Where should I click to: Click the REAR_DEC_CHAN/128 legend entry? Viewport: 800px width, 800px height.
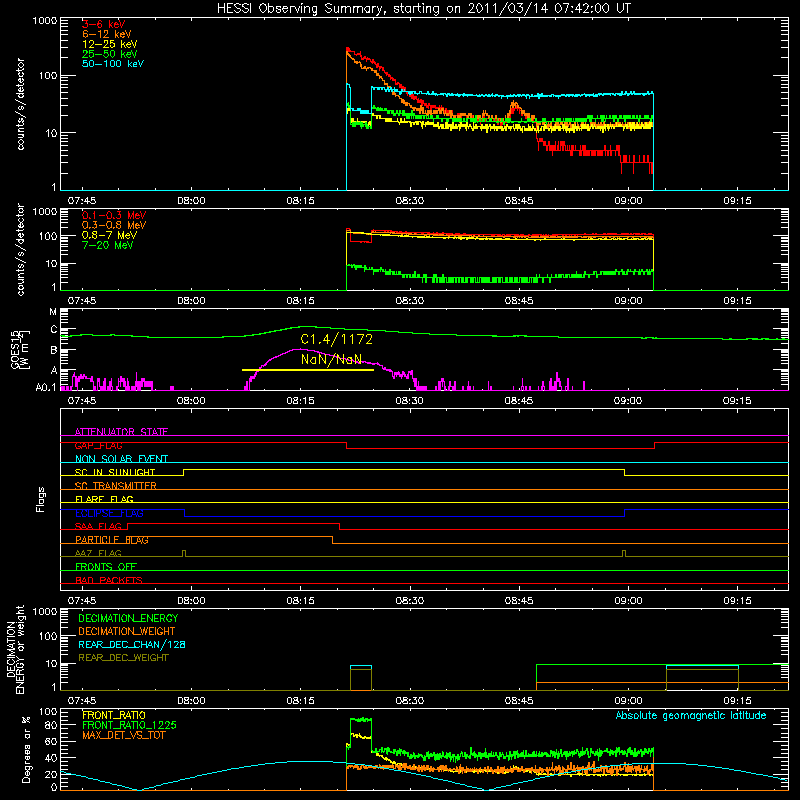pos(132,644)
